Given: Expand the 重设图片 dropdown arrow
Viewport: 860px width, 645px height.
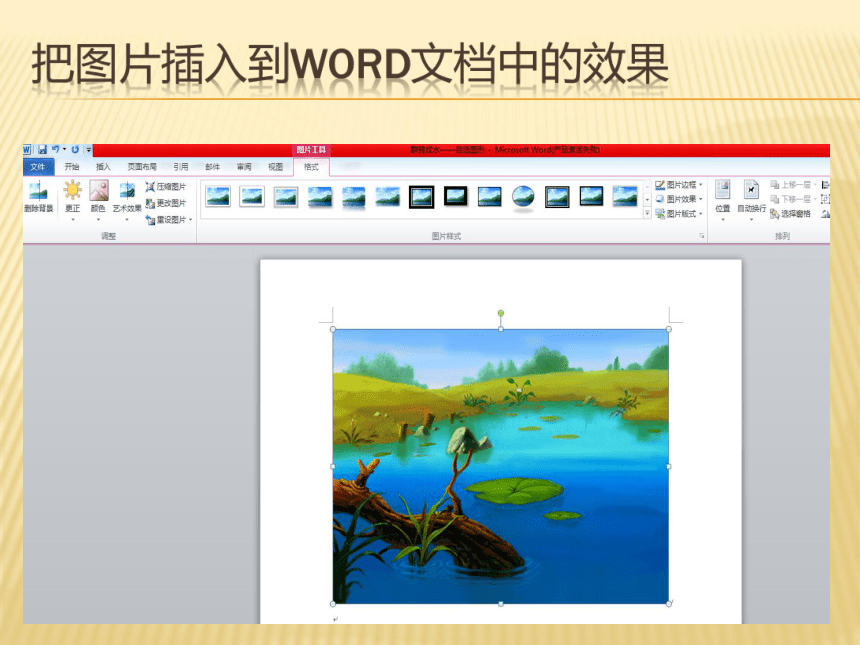Looking at the screenshot, I should click(x=191, y=219).
